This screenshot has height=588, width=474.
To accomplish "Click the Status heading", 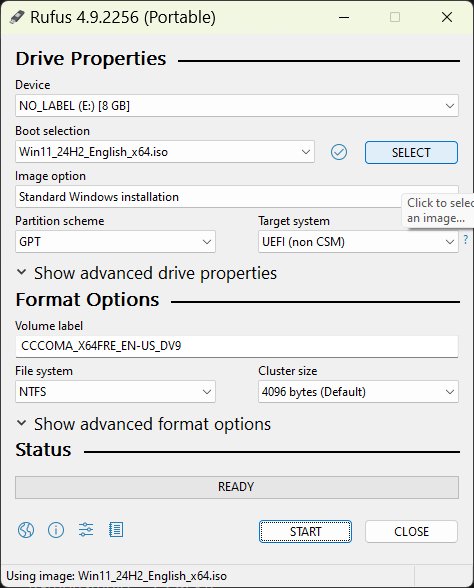I will (x=43, y=450).
